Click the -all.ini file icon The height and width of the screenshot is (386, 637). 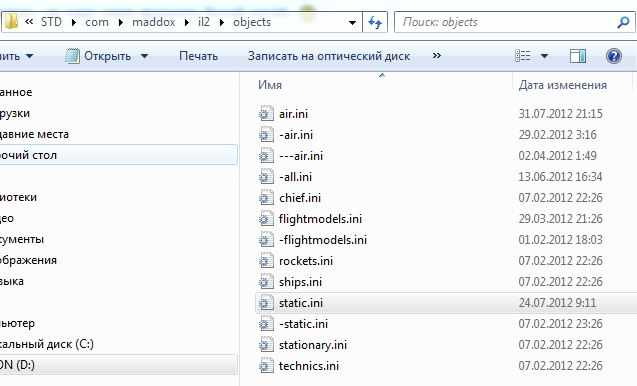click(x=266, y=177)
